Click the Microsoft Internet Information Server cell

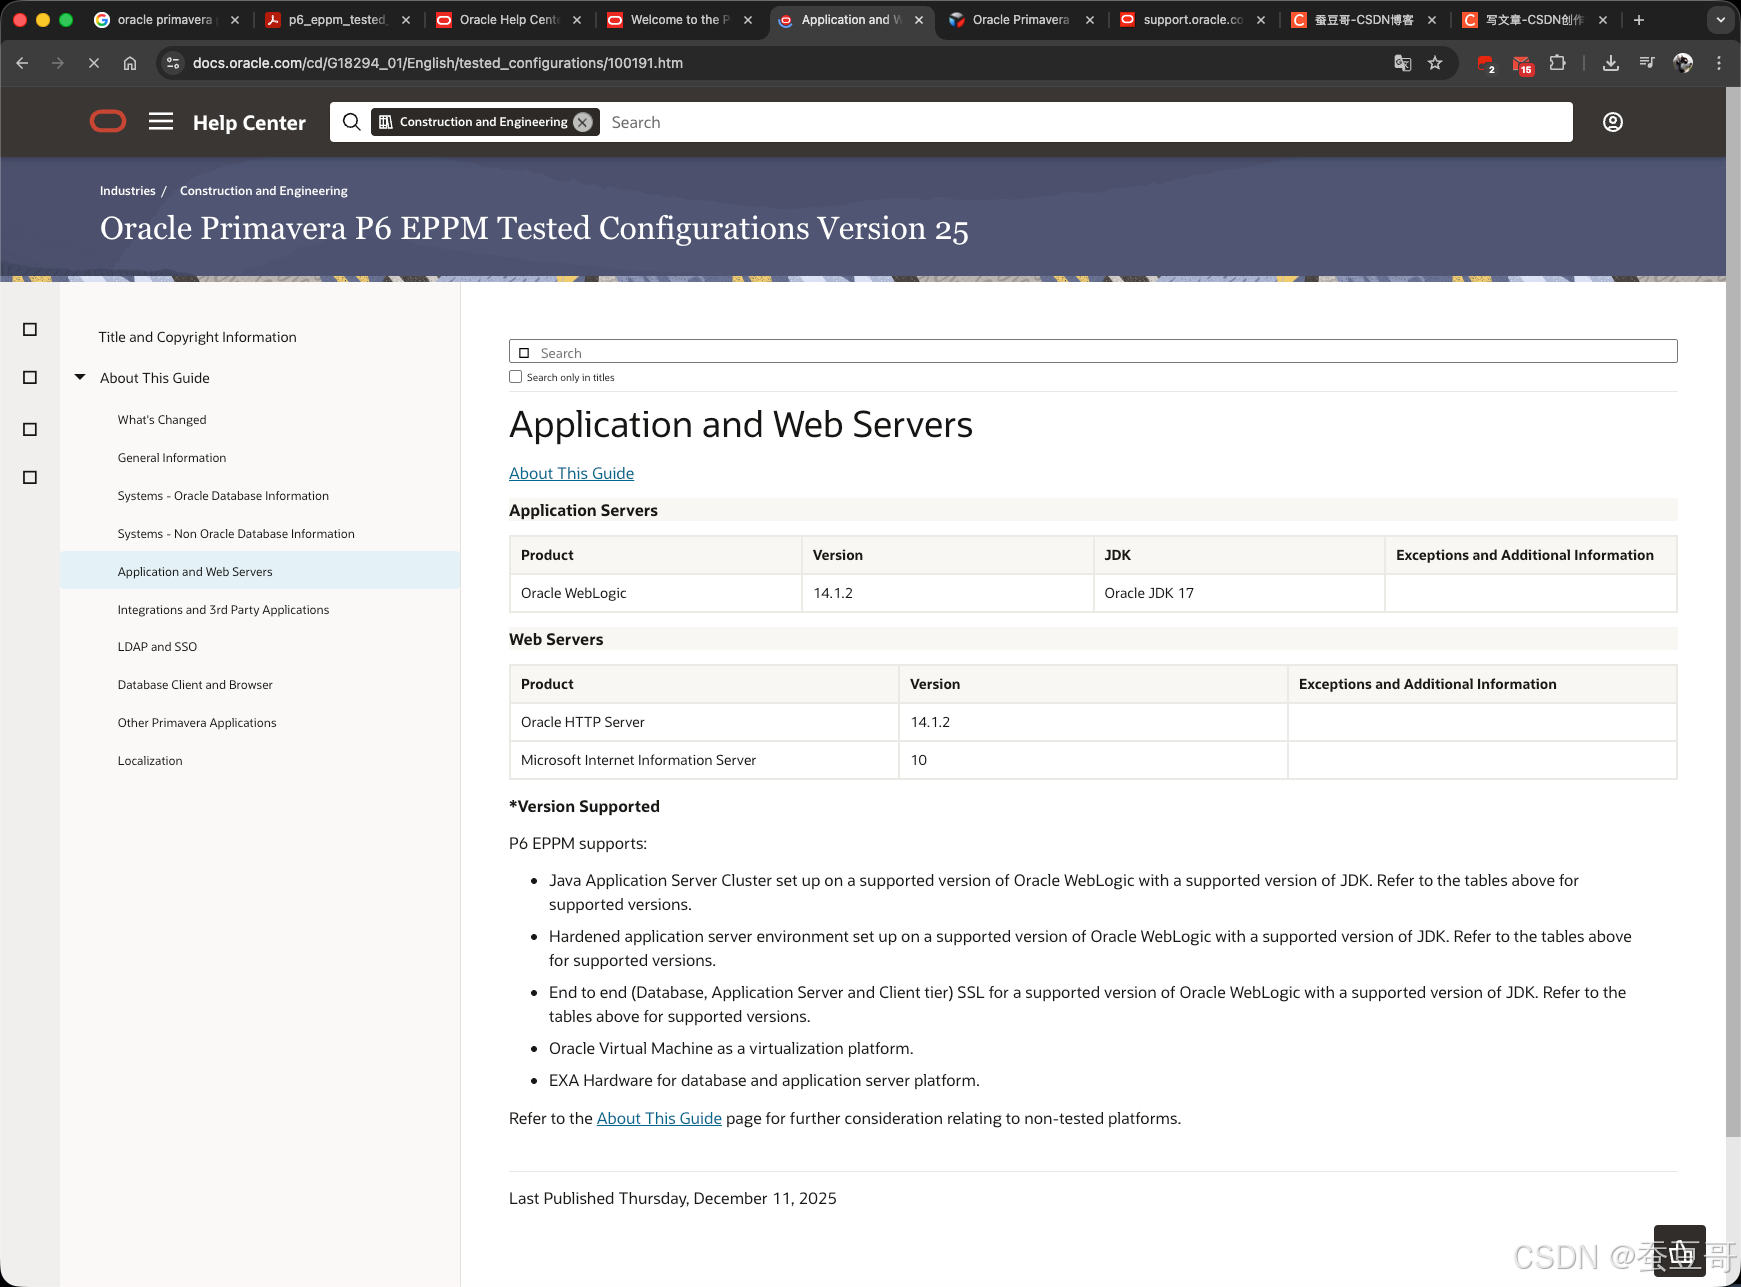704,761
